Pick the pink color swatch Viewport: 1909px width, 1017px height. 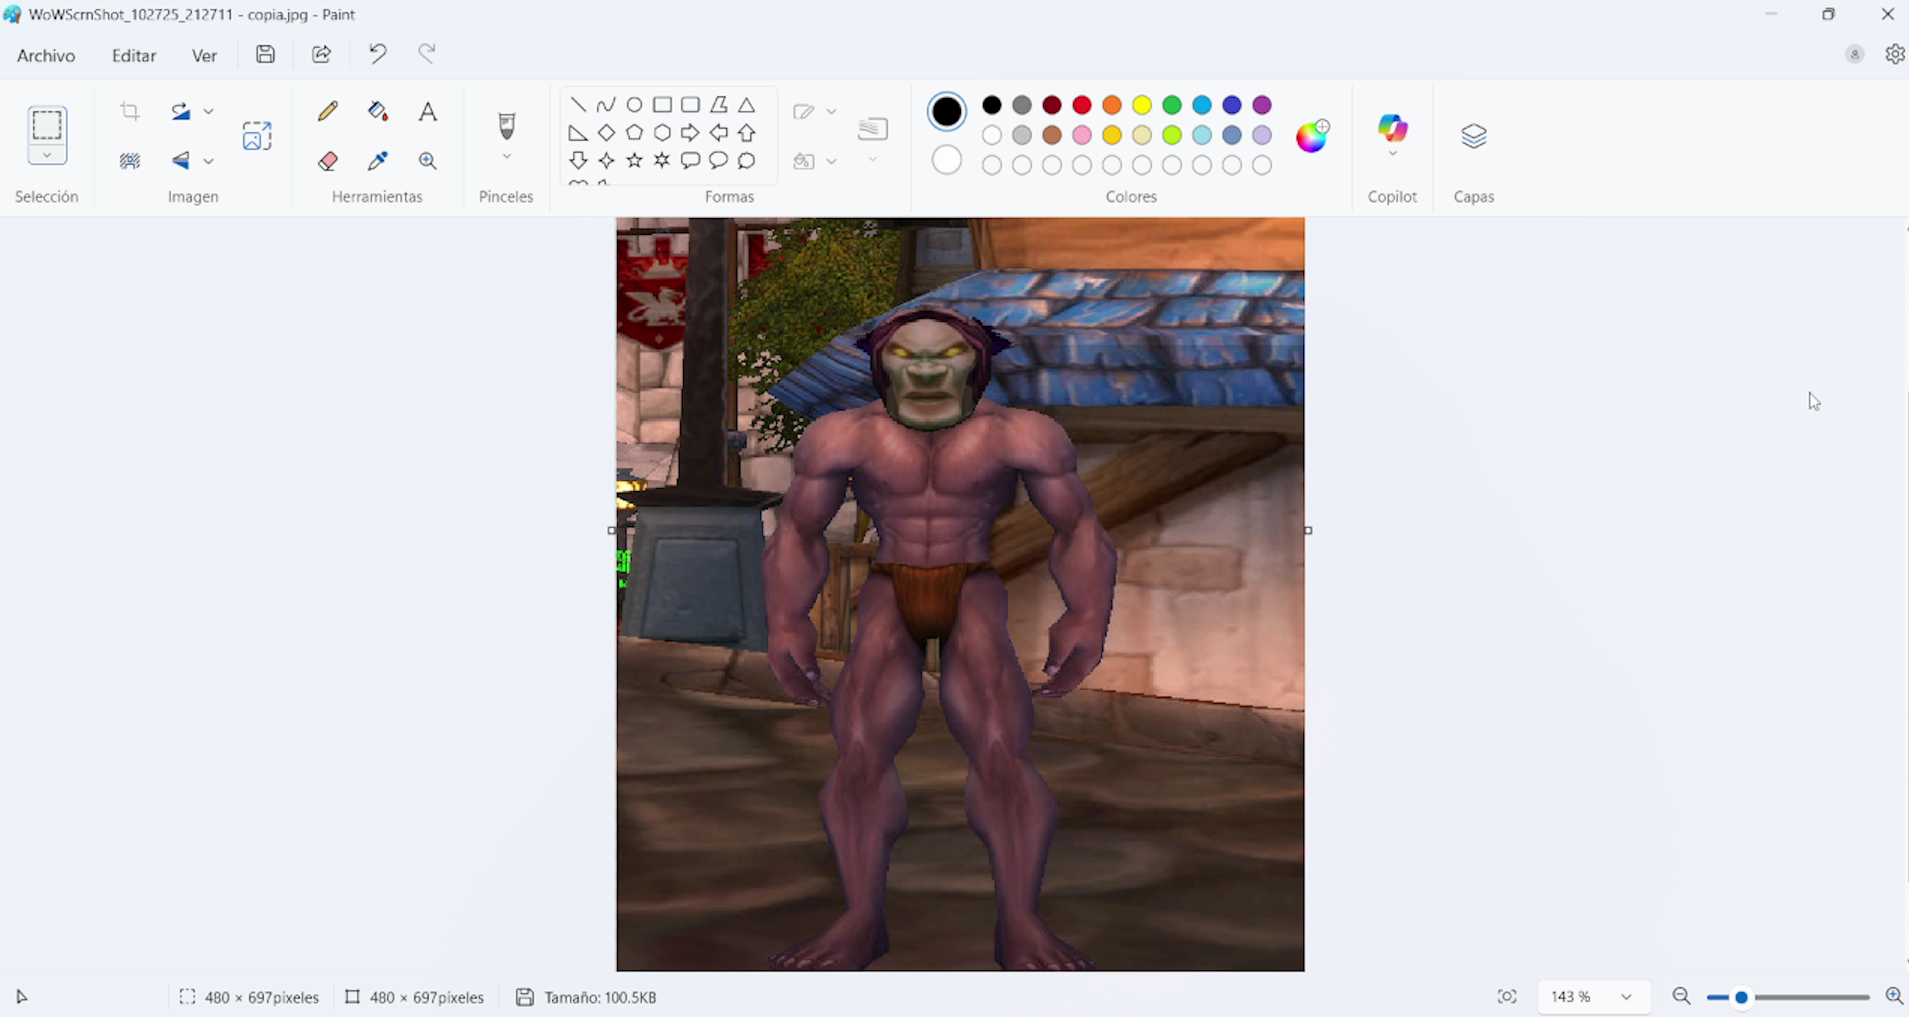pos(1082,135)
